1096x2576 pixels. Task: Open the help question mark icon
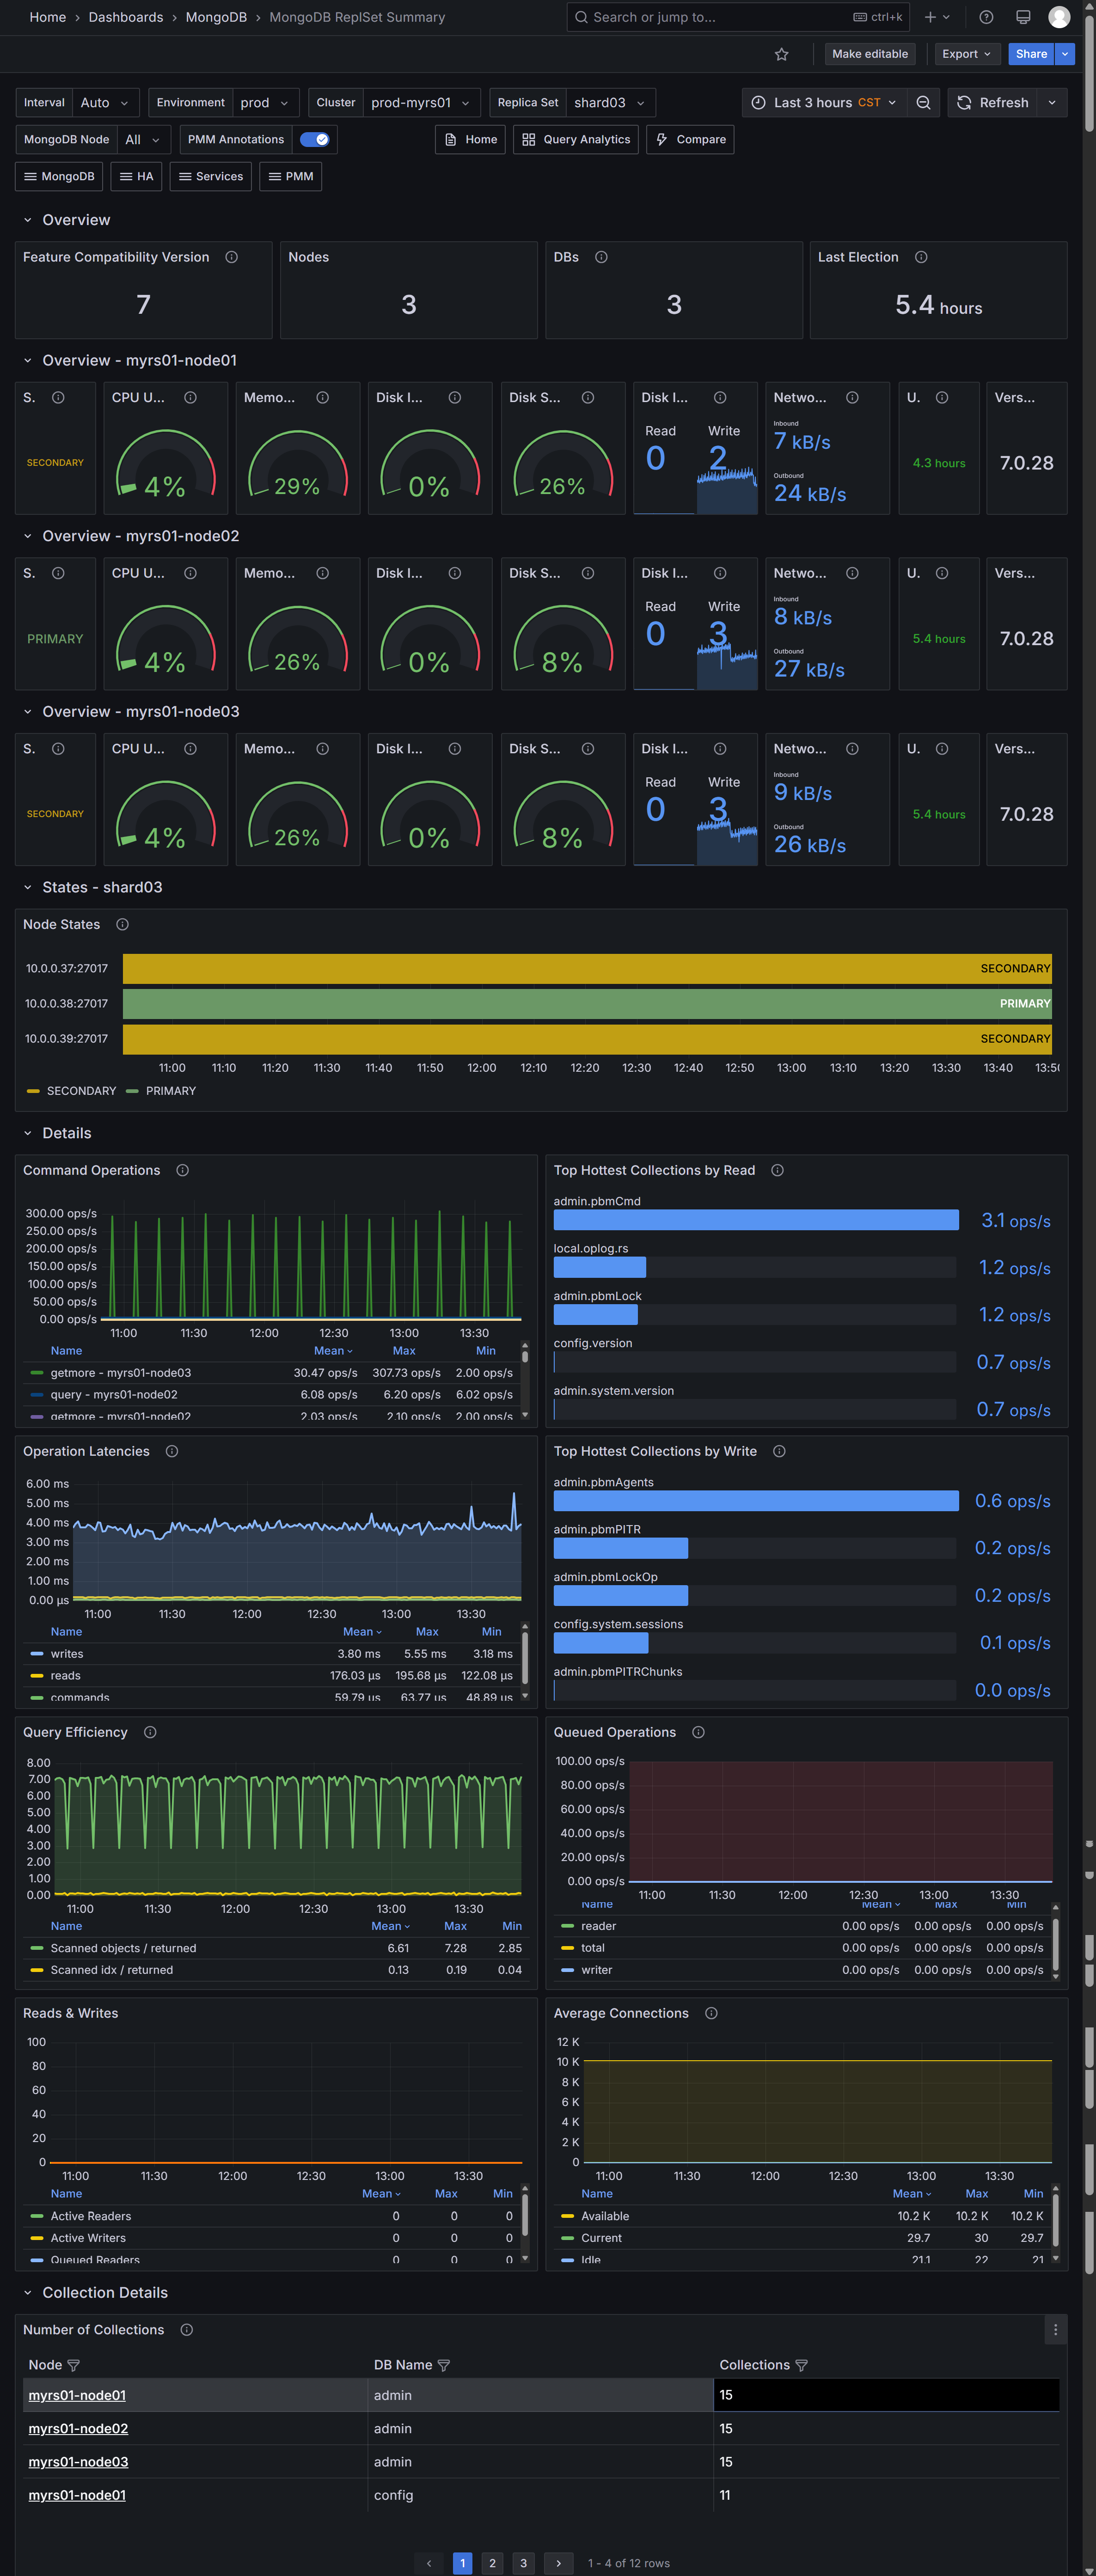[x=985, y=17]
